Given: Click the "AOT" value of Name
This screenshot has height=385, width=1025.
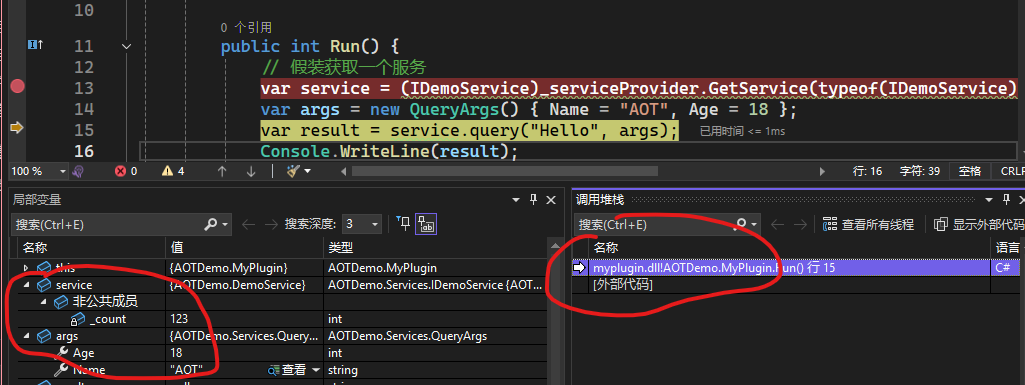Looking at the screenshot, I should click(x=186, y=370).
